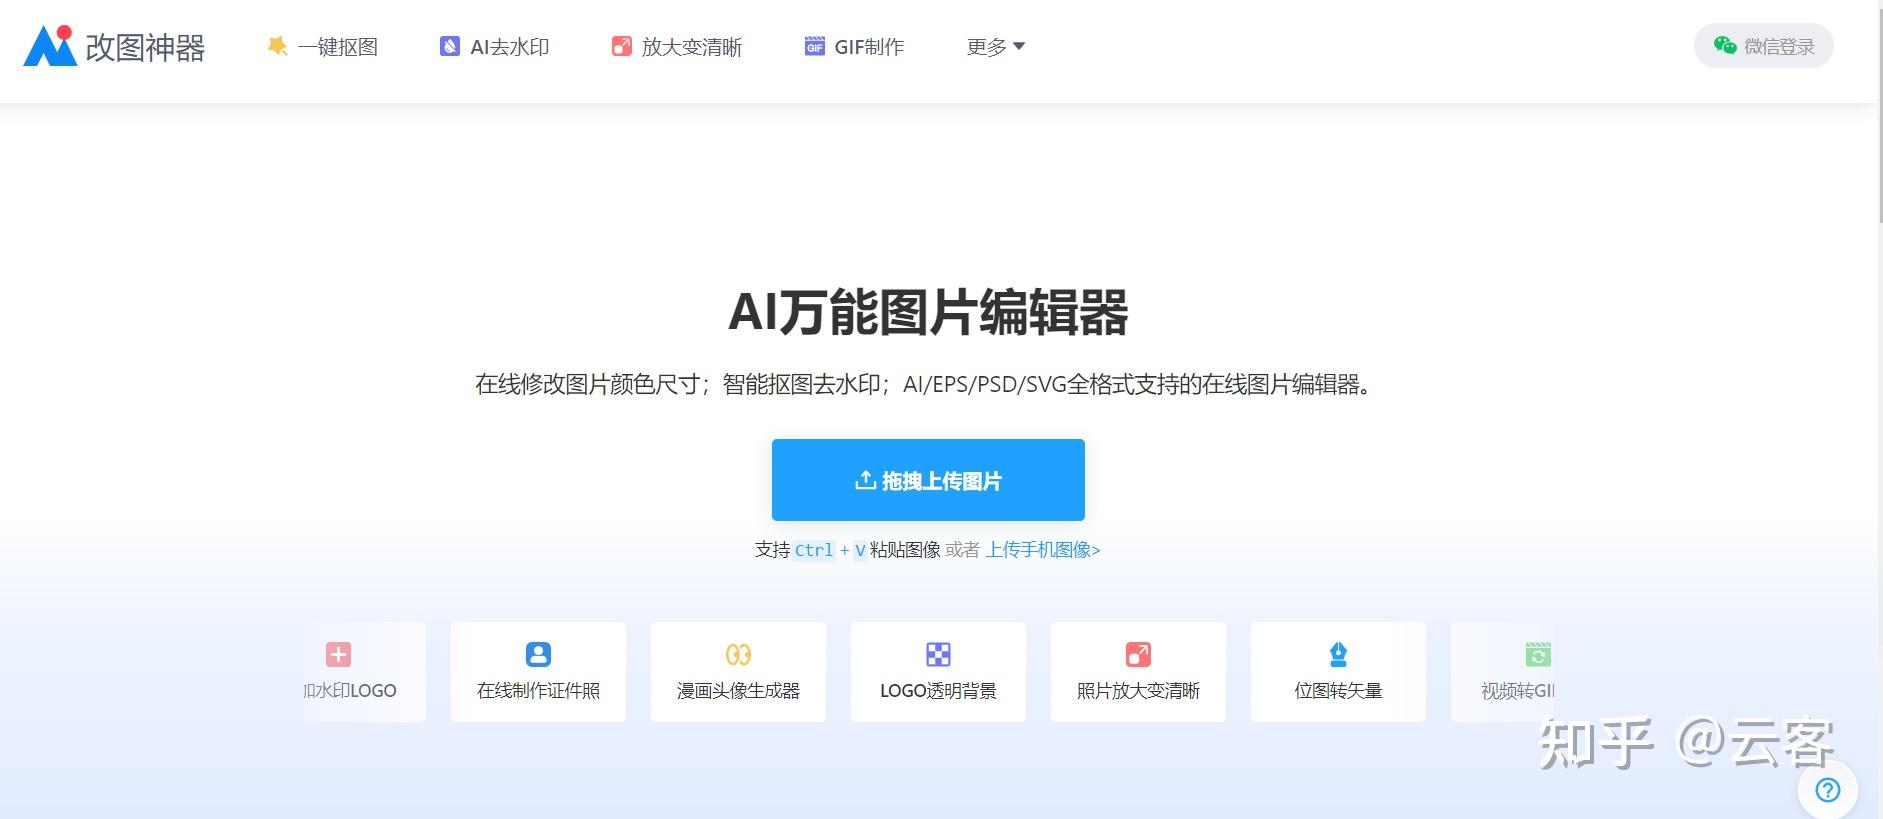
Task: Click the GIF icon in navbar
Action: pyautogui.click(x=815, y=46)
